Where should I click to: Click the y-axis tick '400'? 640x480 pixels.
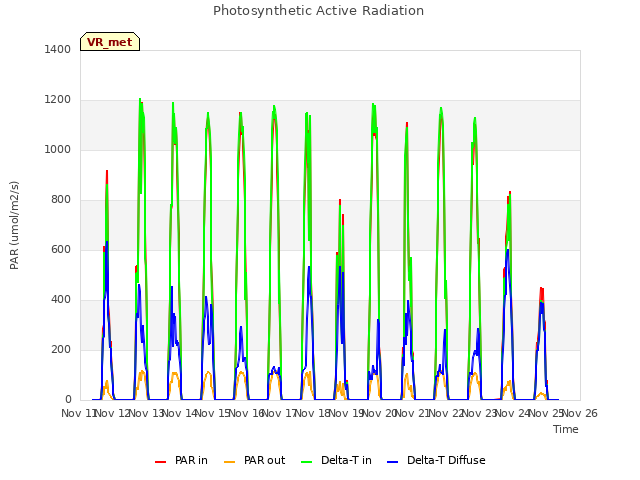[61, 300]
